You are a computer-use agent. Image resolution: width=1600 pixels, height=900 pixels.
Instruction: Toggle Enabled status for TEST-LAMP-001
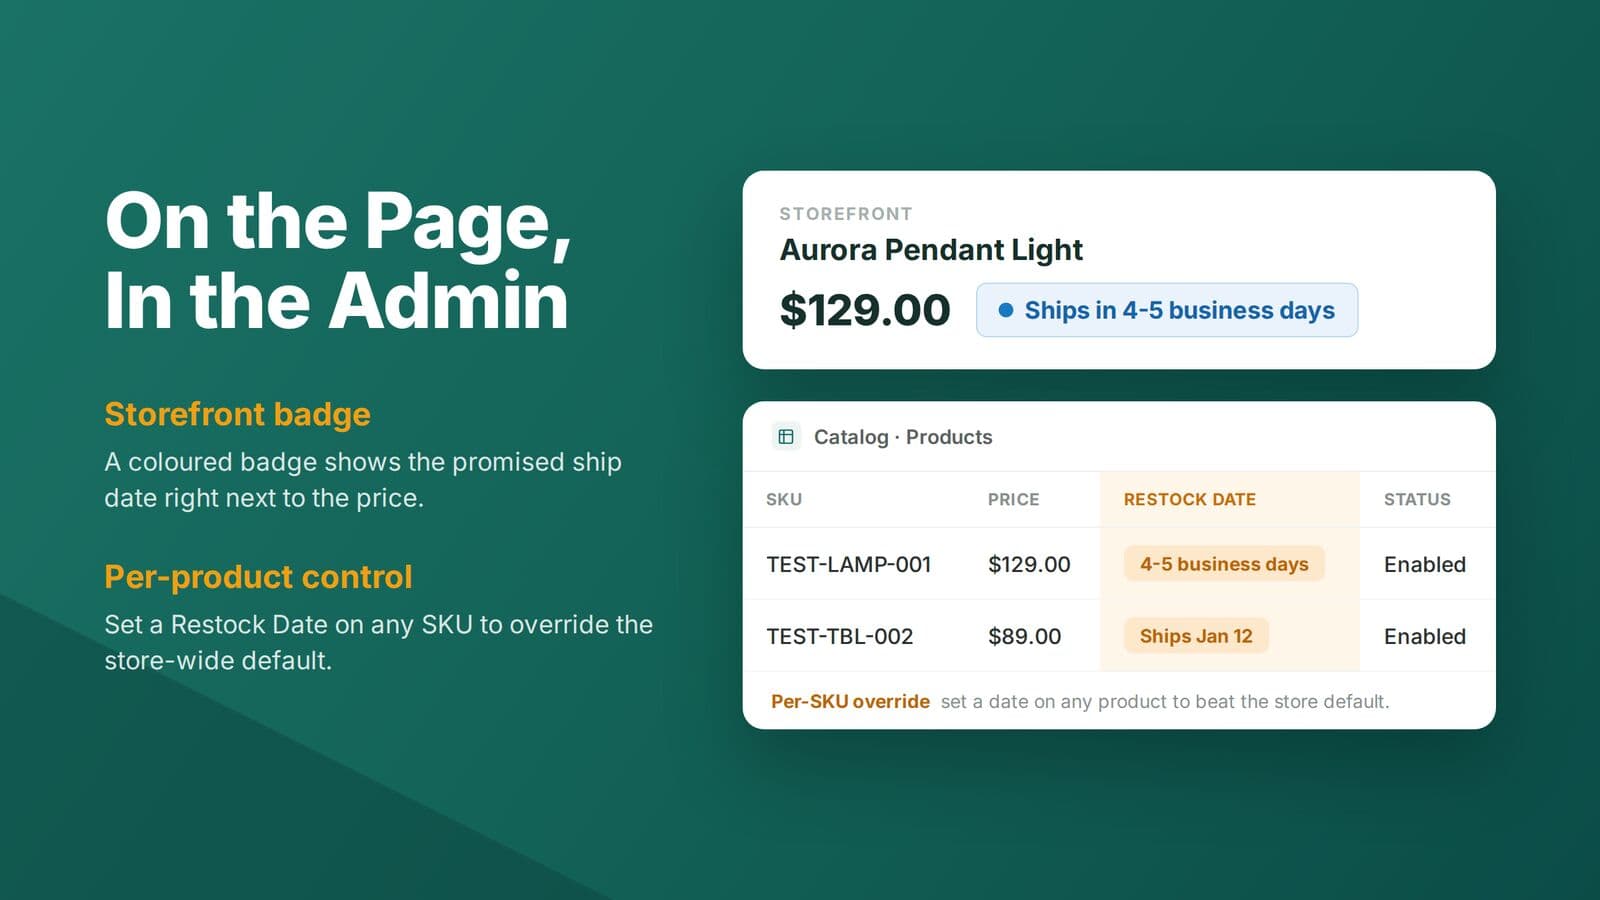point(1424,564)
